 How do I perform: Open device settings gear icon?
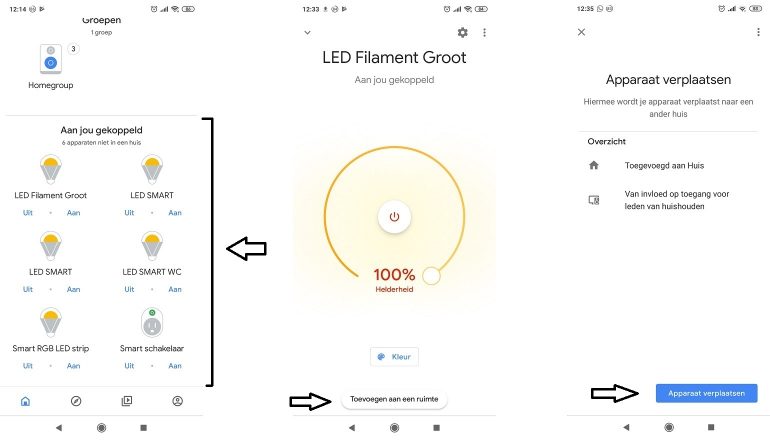pos(462,33)
